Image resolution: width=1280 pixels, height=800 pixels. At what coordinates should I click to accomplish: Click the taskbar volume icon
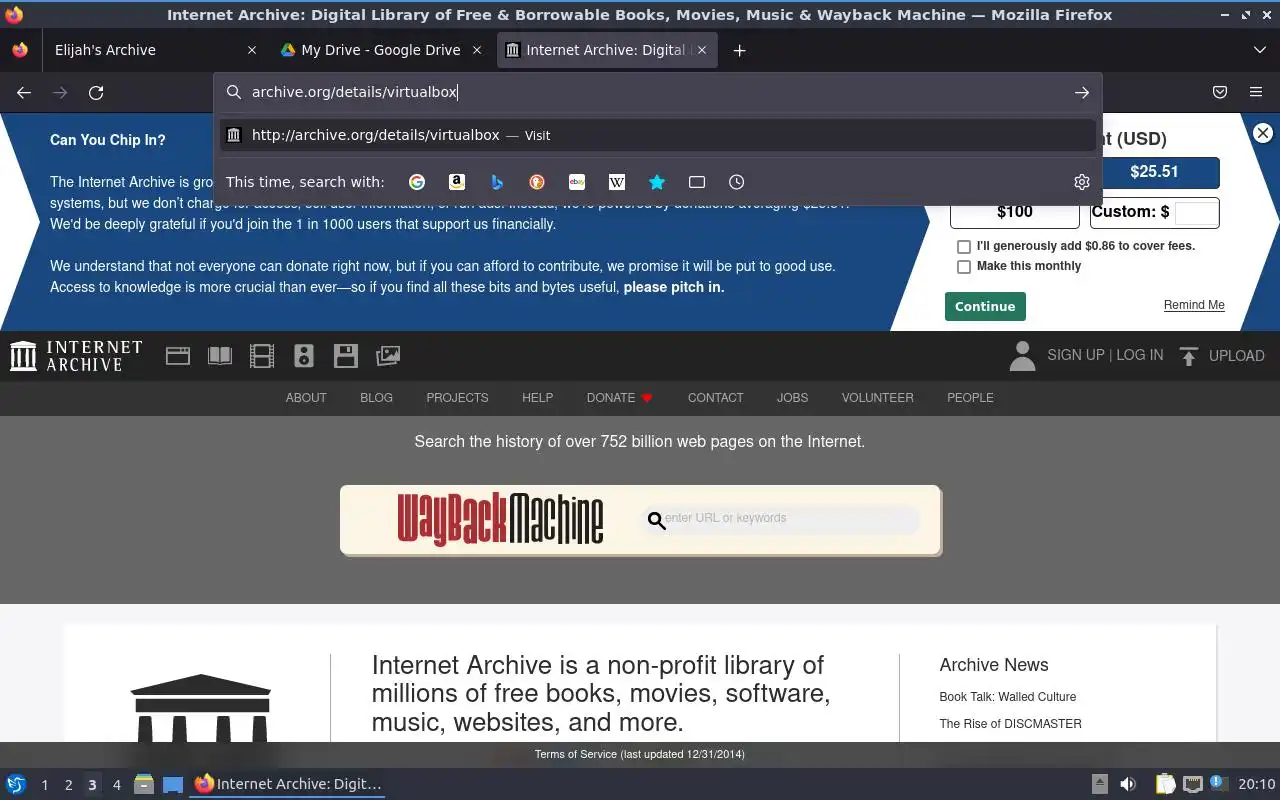pos(1128,784)
